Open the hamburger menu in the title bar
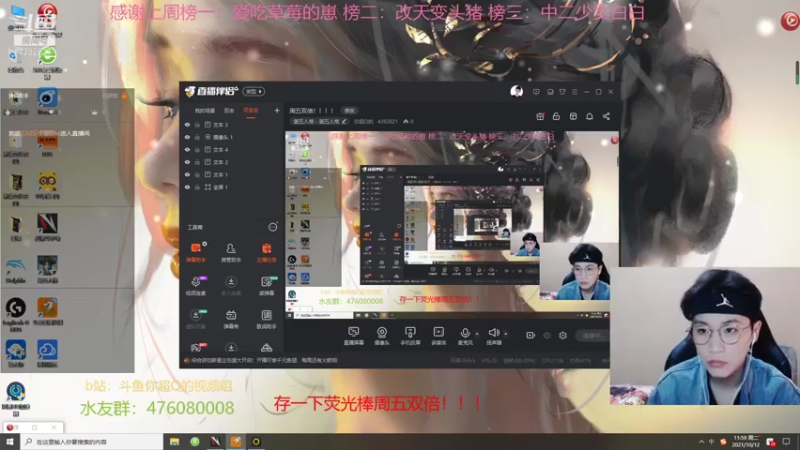 [x=574, y=92]
